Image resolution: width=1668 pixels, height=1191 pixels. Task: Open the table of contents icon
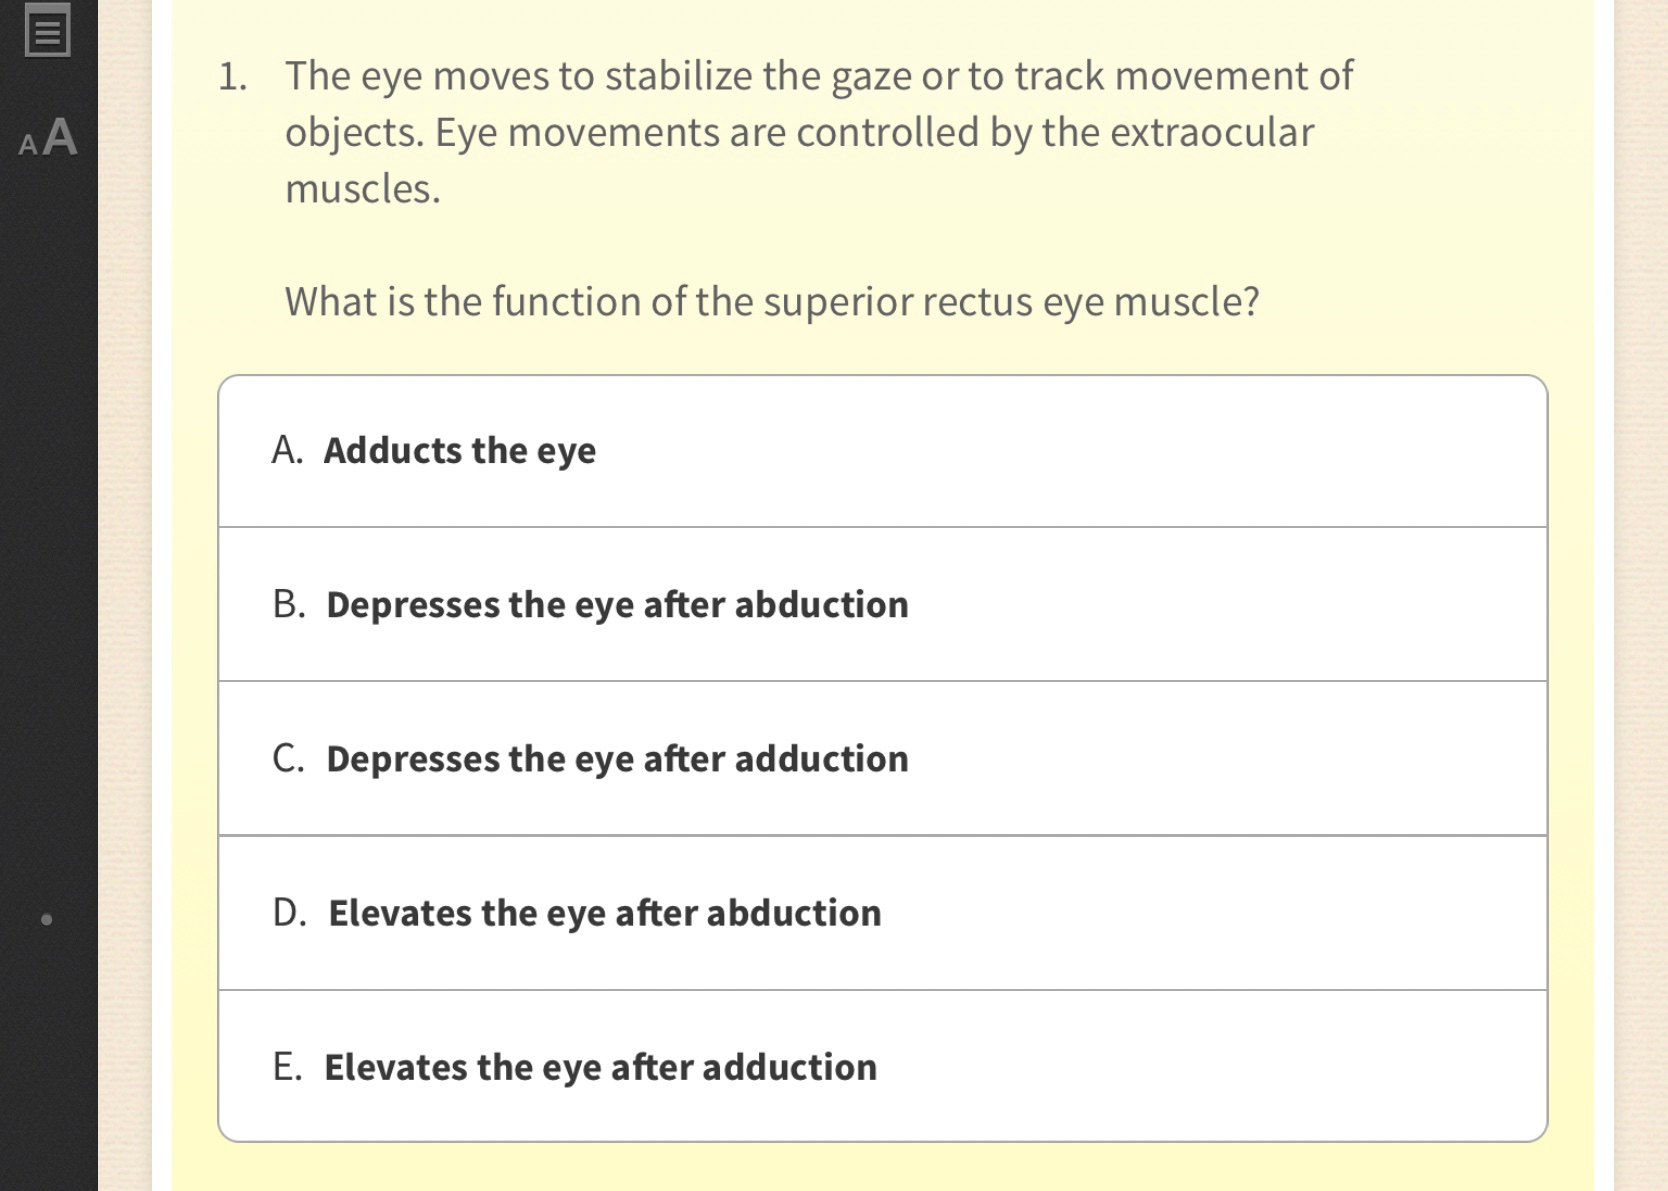pos(47,31)
